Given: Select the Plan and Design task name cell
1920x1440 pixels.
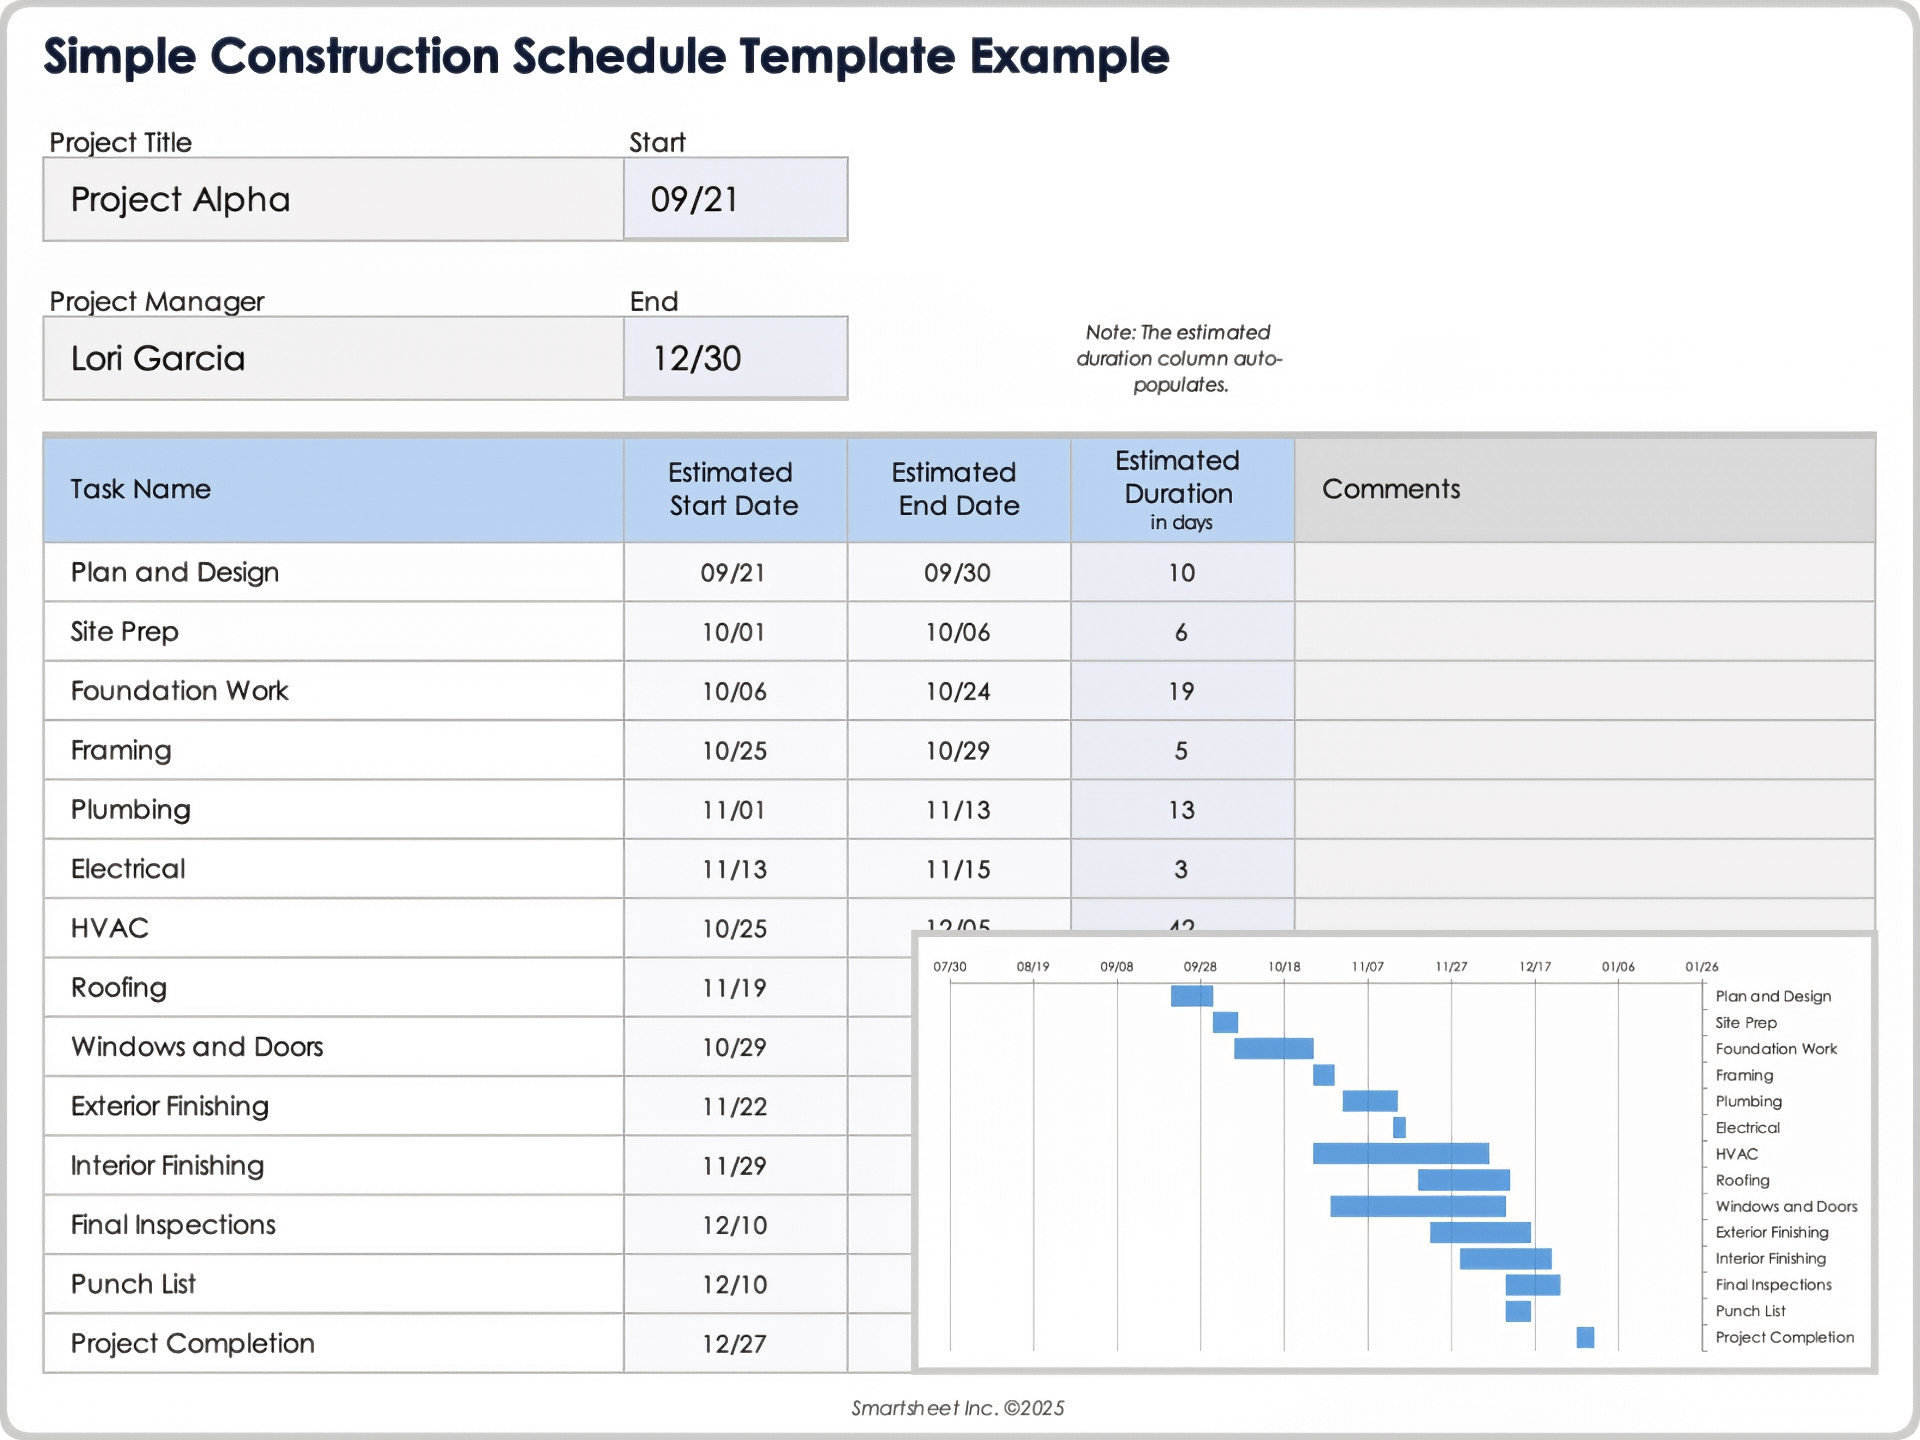Looking at the screenshot, I should click(333, 572).
